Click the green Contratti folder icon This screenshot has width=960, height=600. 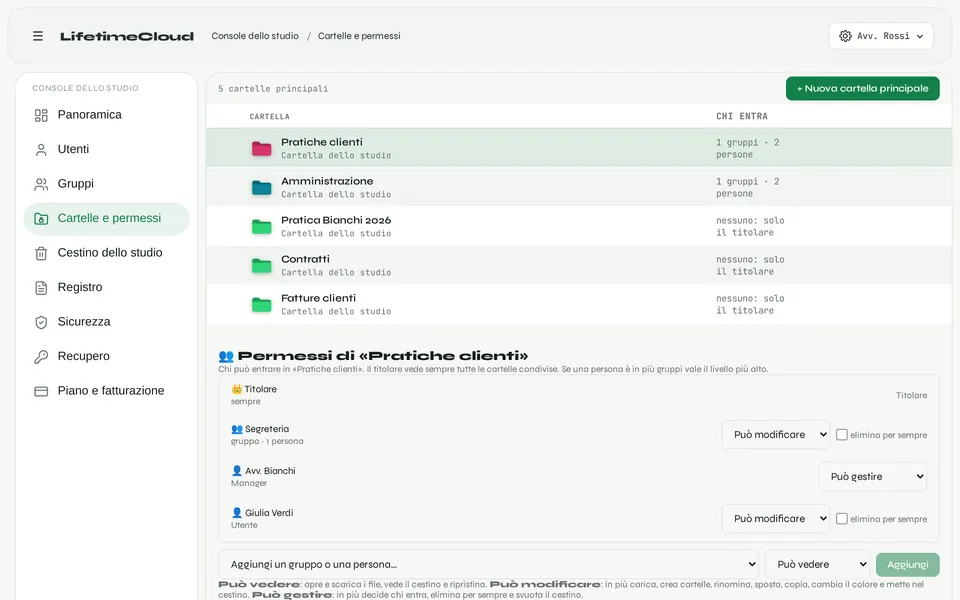(x=261, y=266)
